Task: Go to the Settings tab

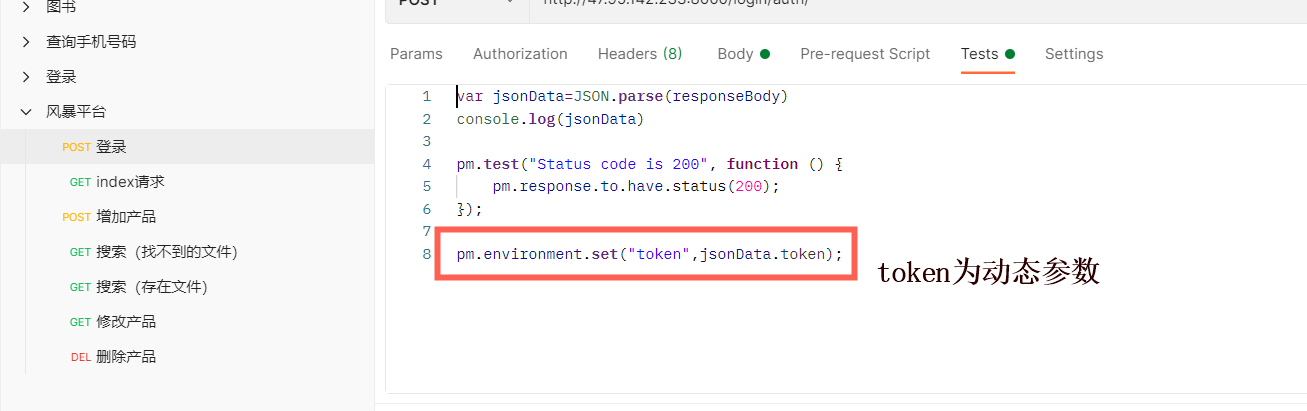Action: pyautogui.click(x=1074, y=54)
